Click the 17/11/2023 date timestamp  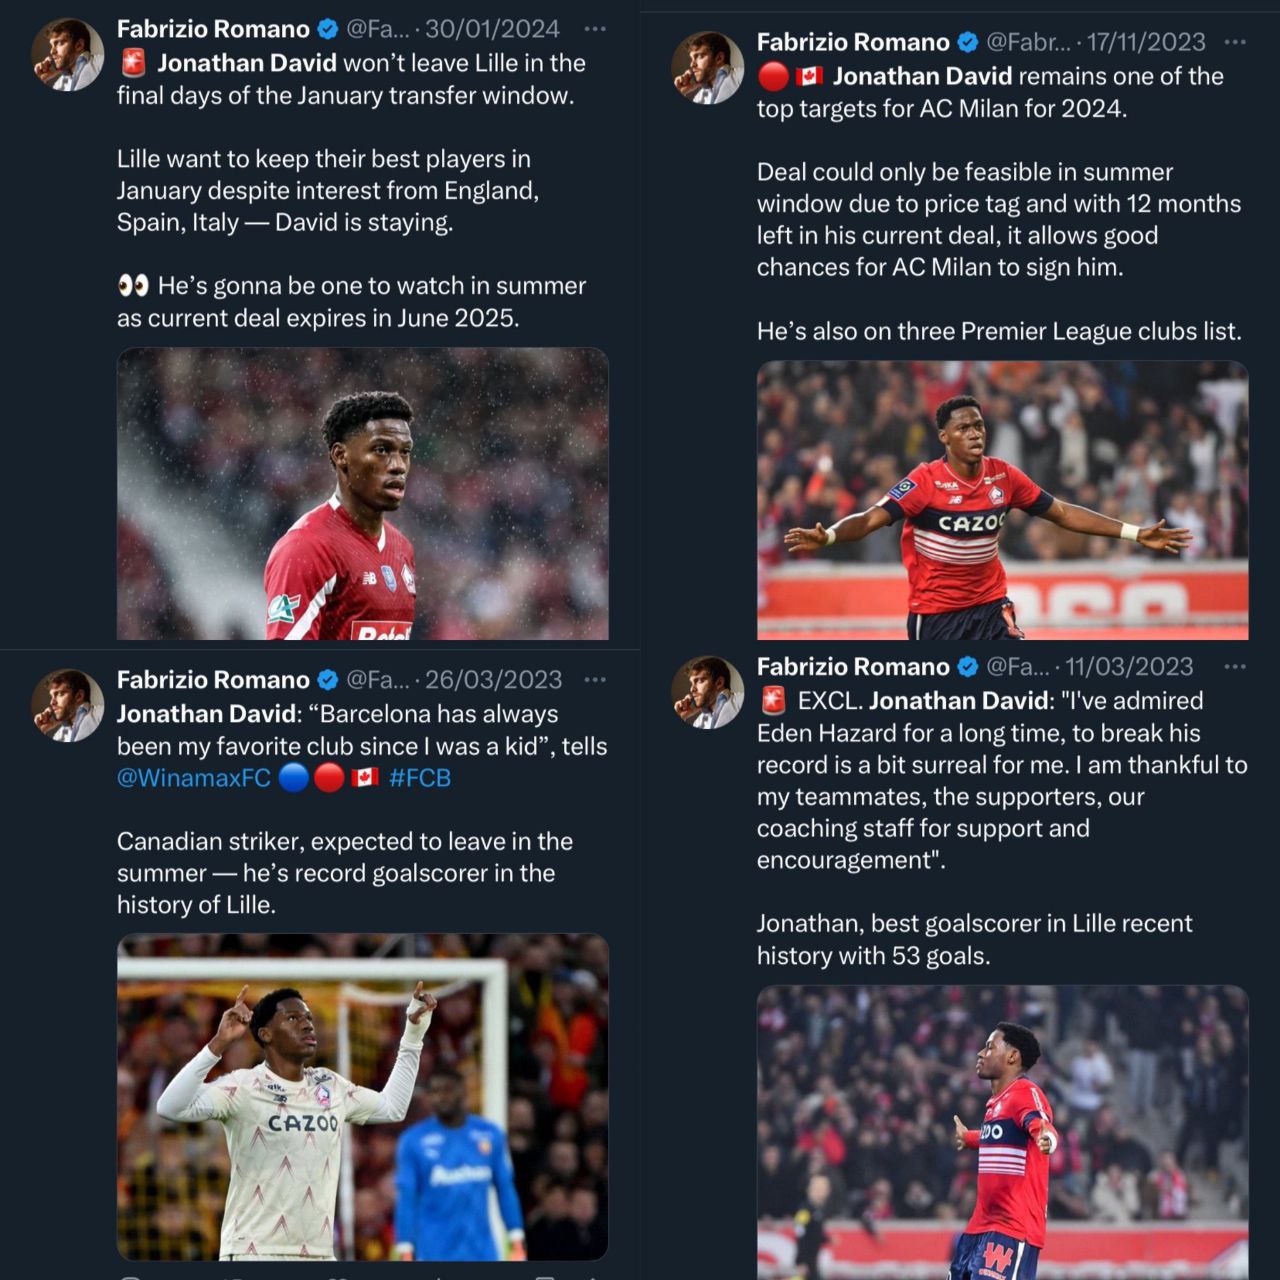(x=1146, y=42)
